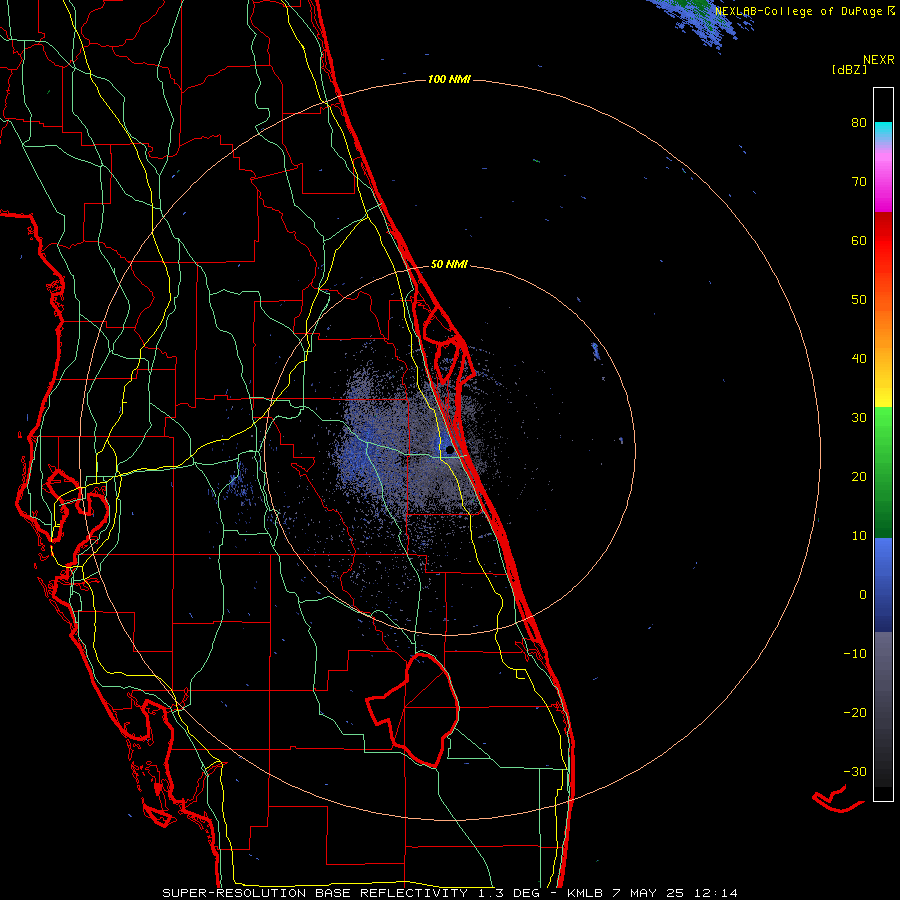The image size is (900, 900).
Task: Click the 'NEXR' label above the color scale
Action: [x=878, y=60]
